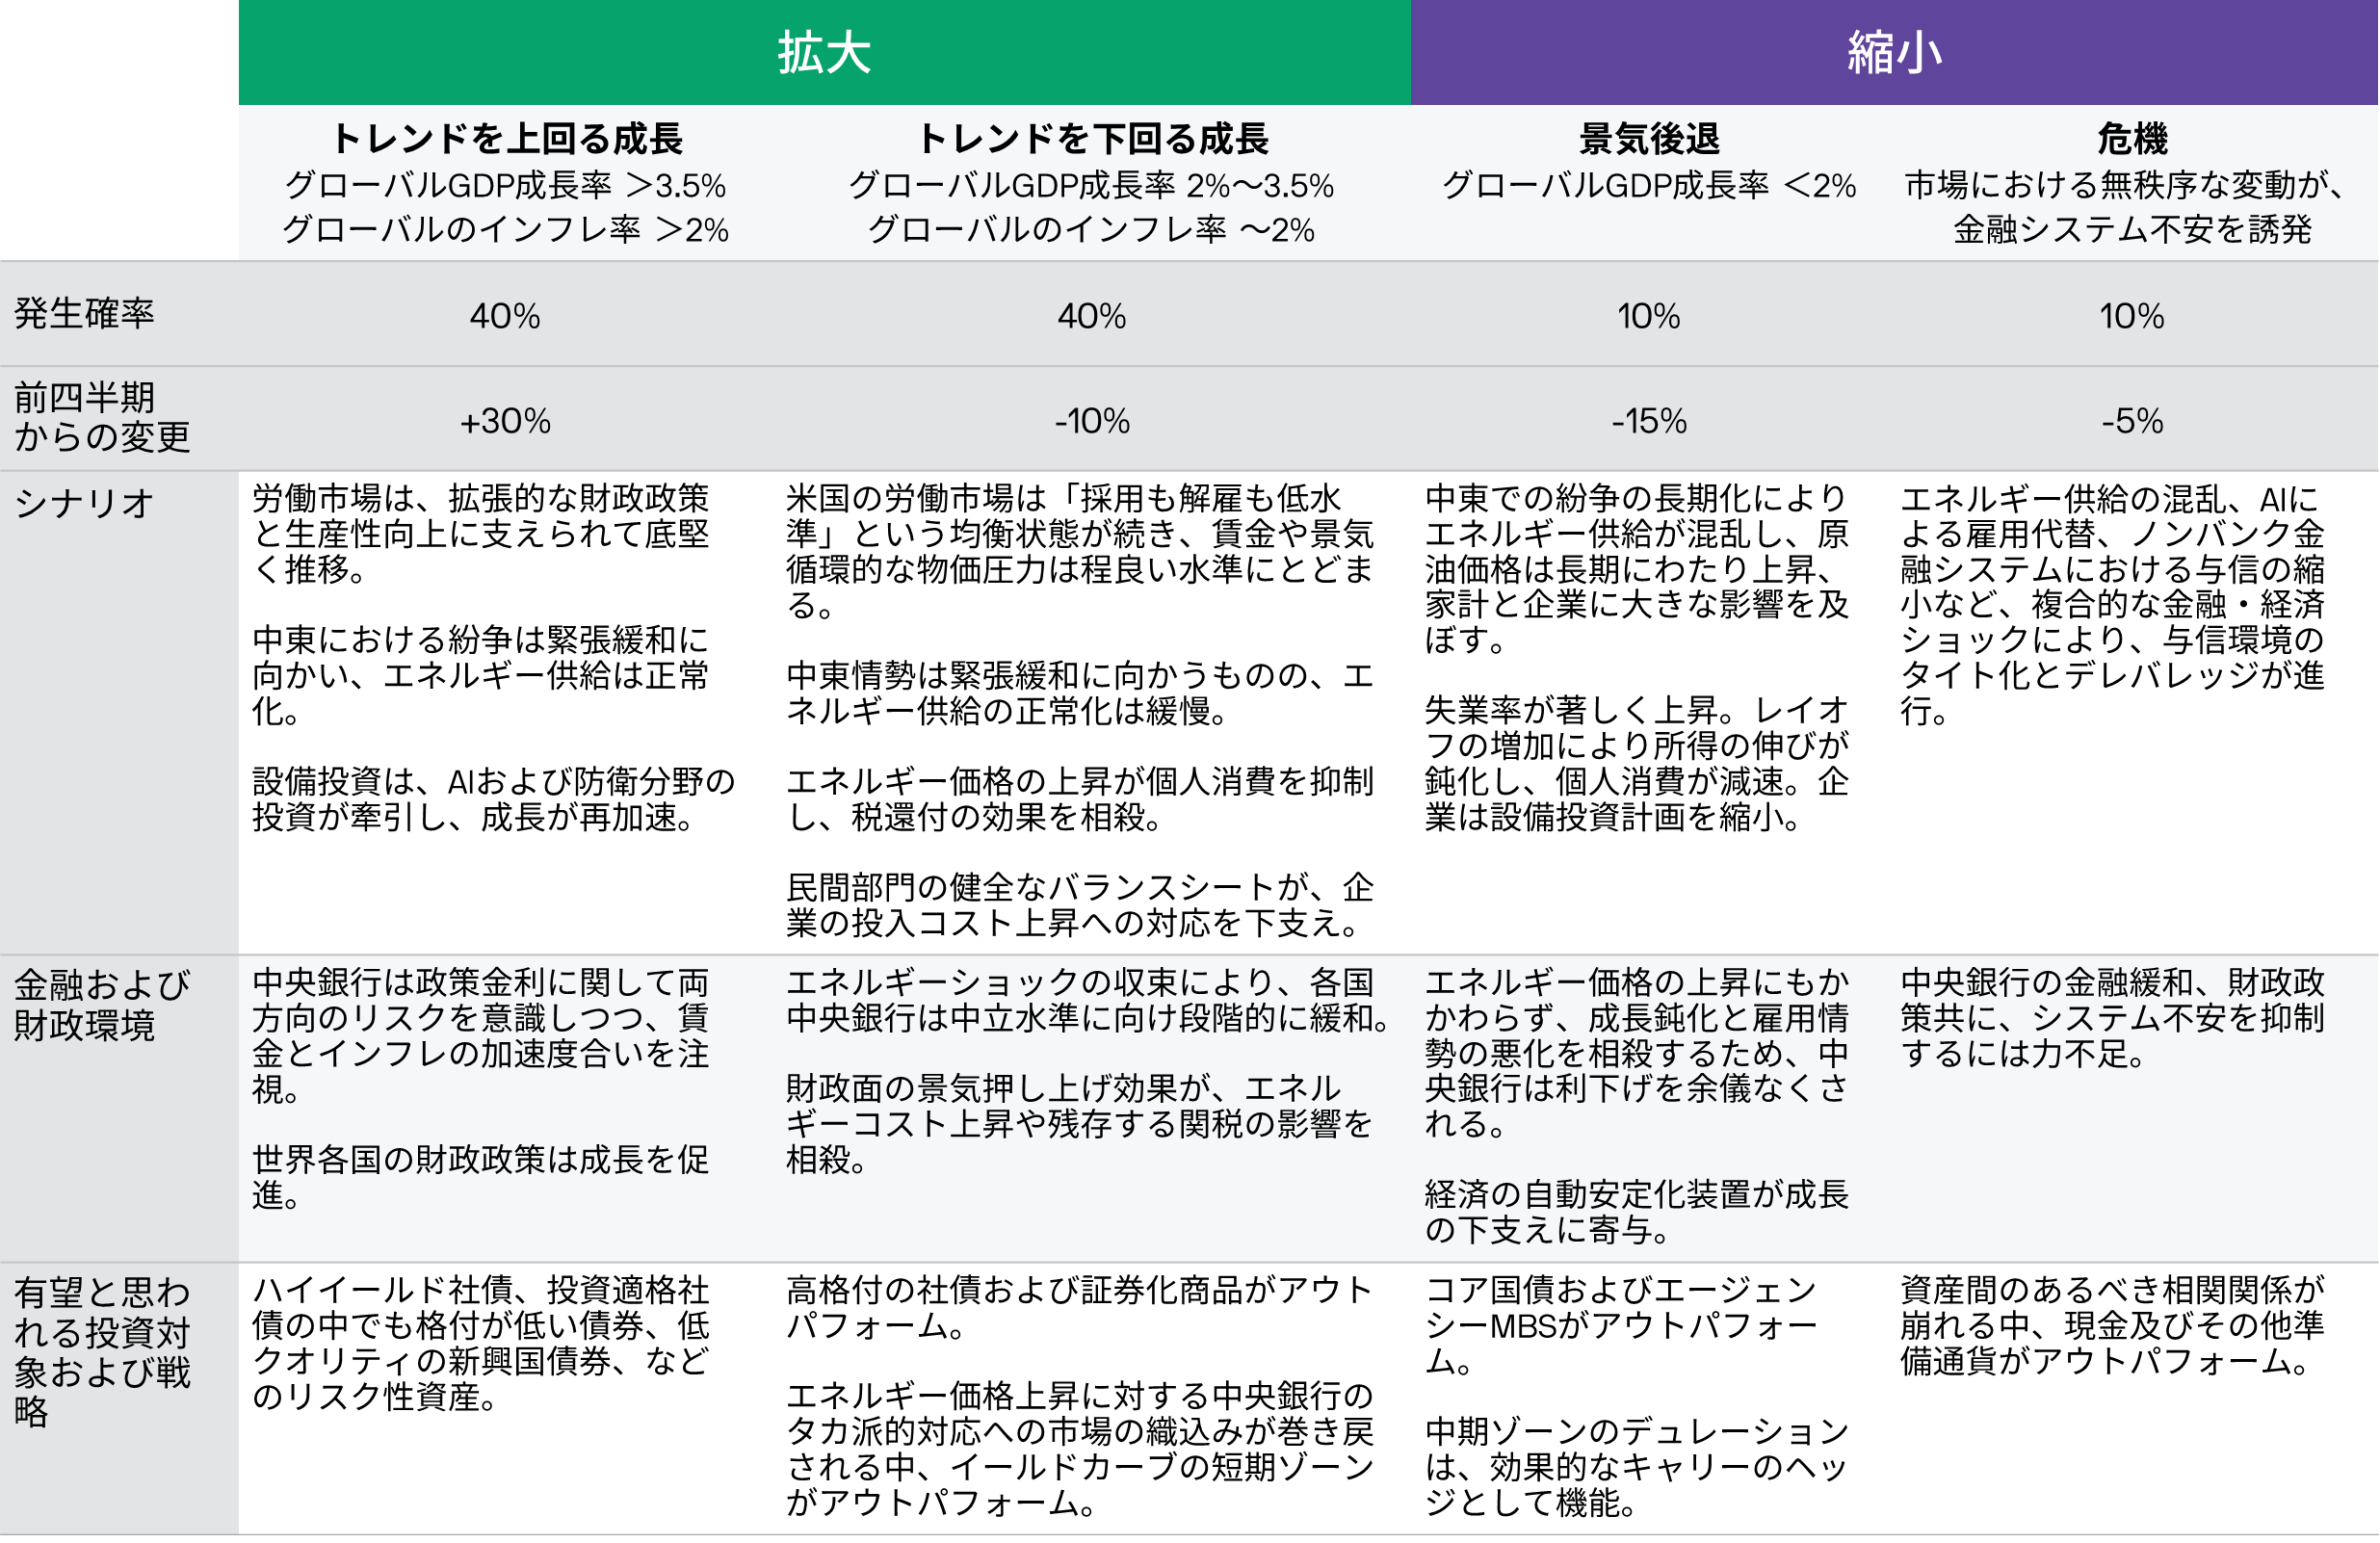Click text グローバルのインフレ率 〜2%

coord(1092,229)
